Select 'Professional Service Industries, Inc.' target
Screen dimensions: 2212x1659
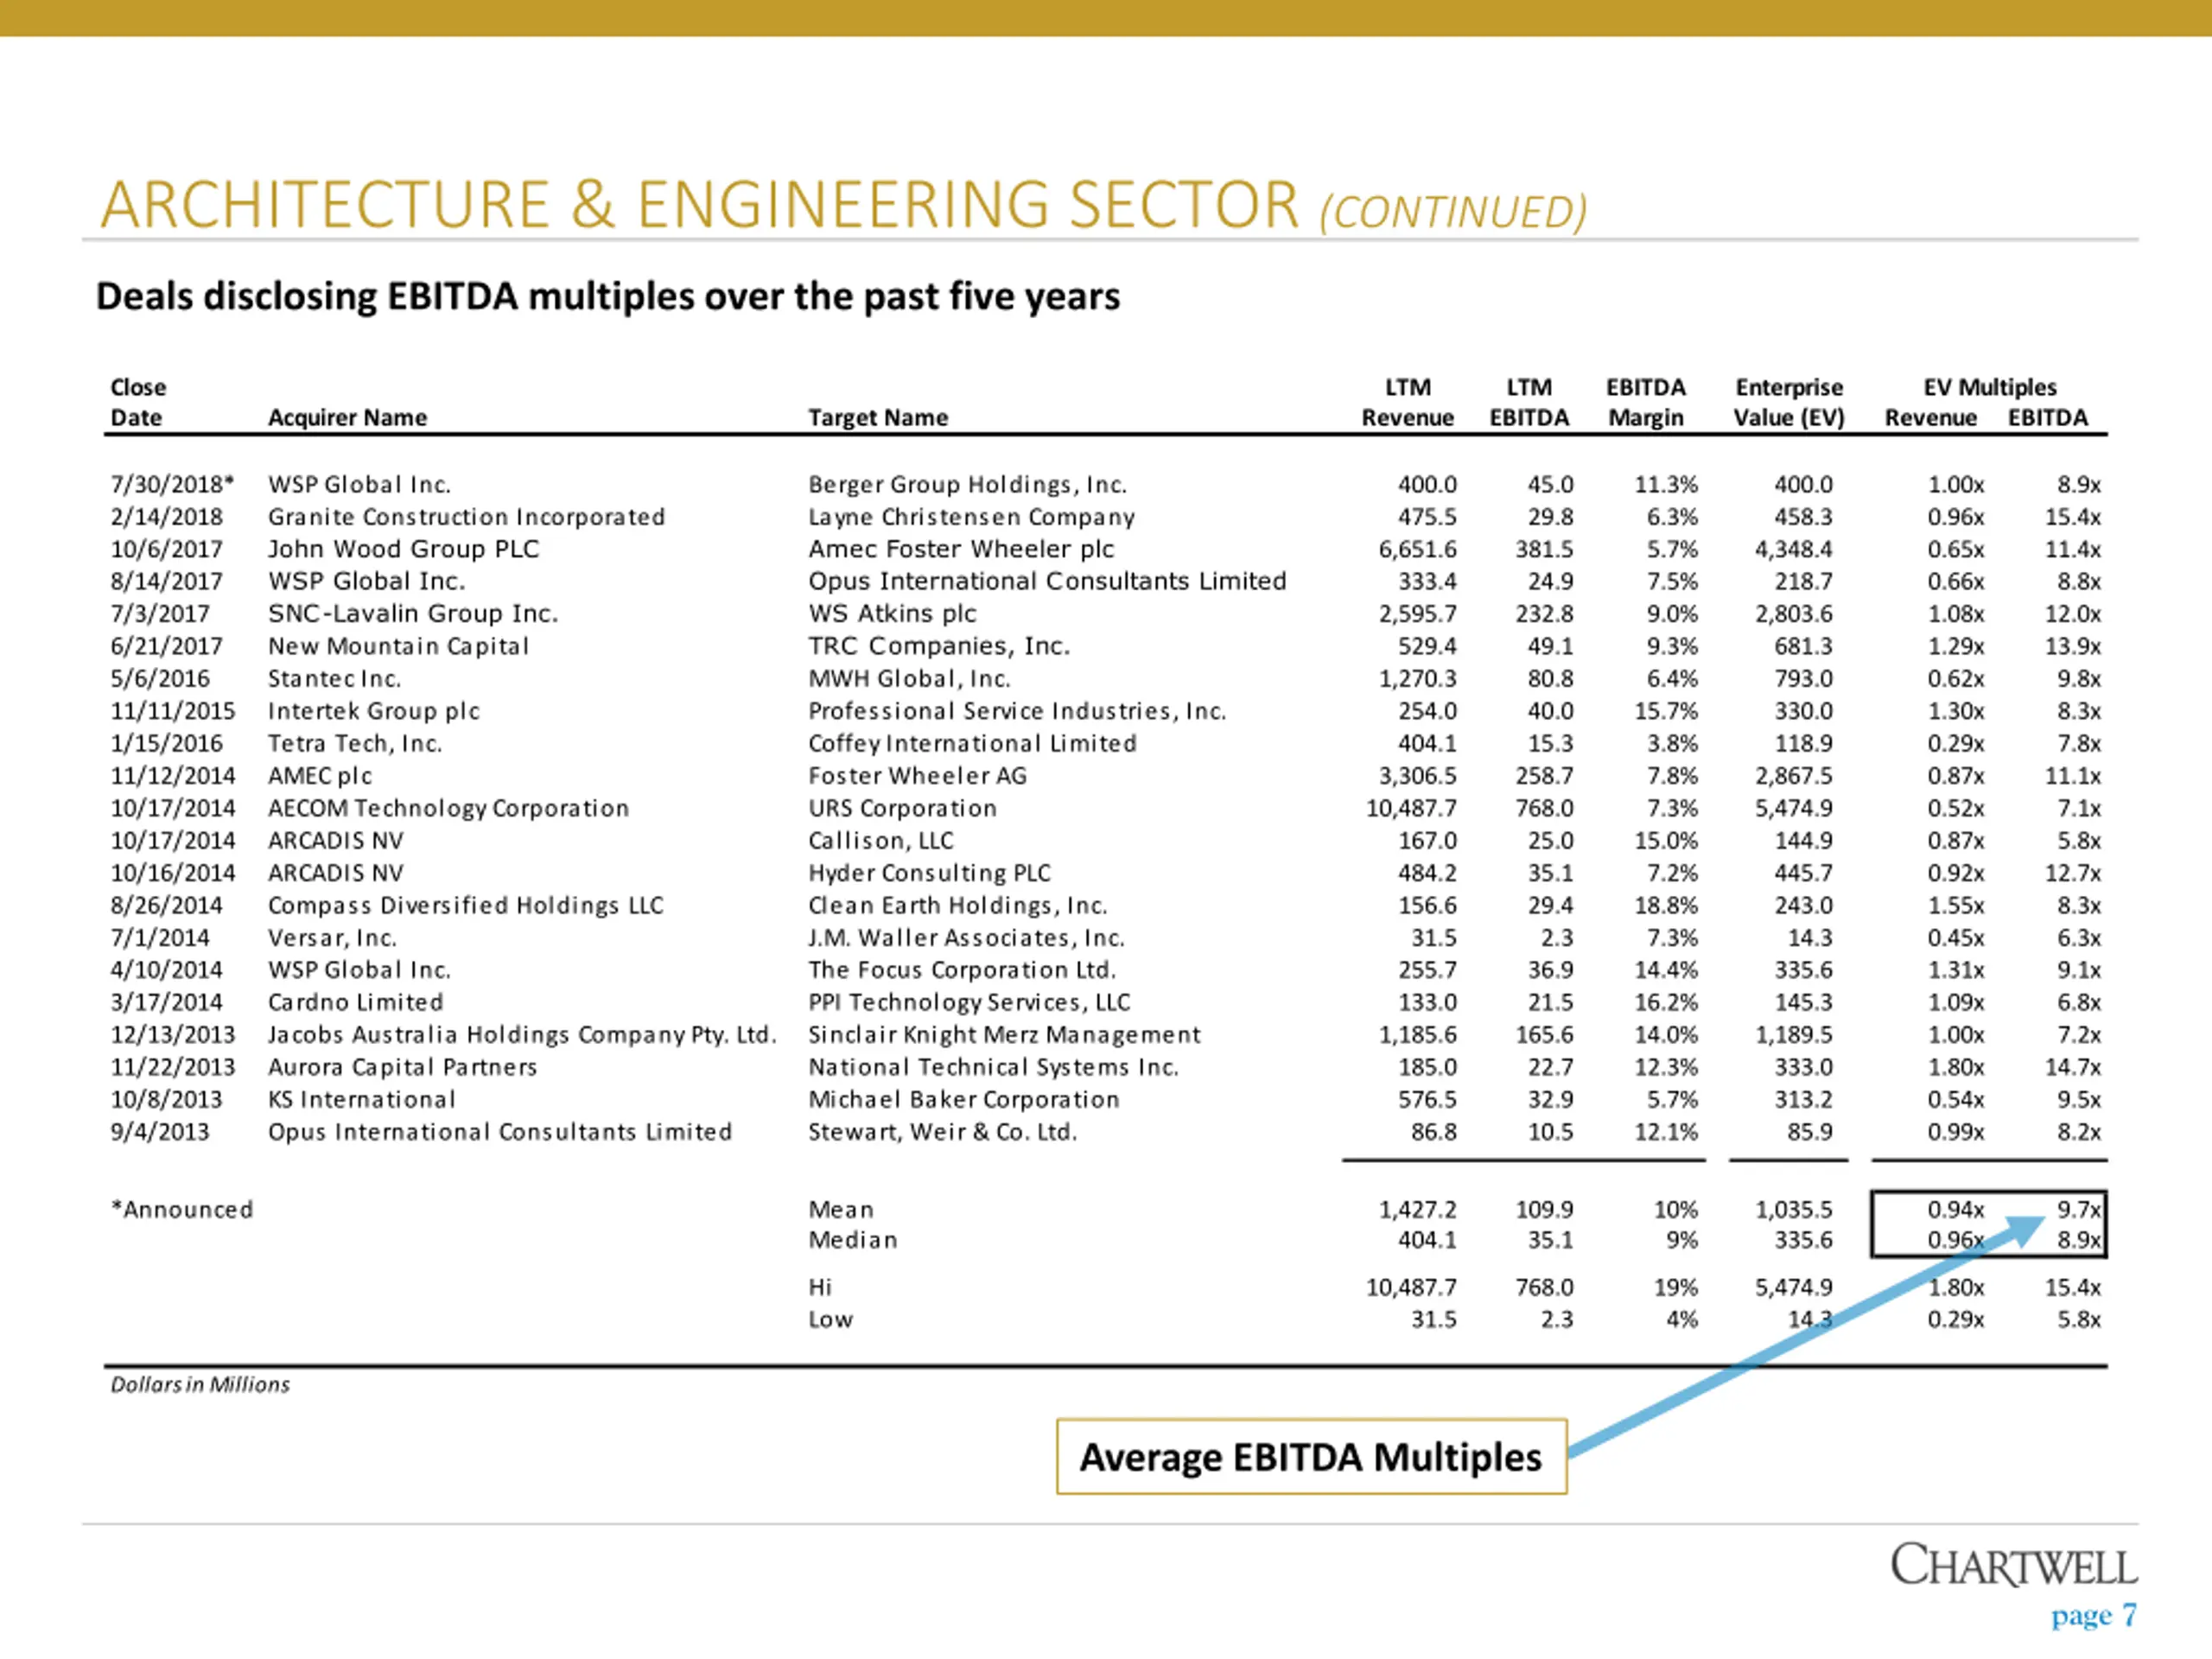click(1017, 711)
